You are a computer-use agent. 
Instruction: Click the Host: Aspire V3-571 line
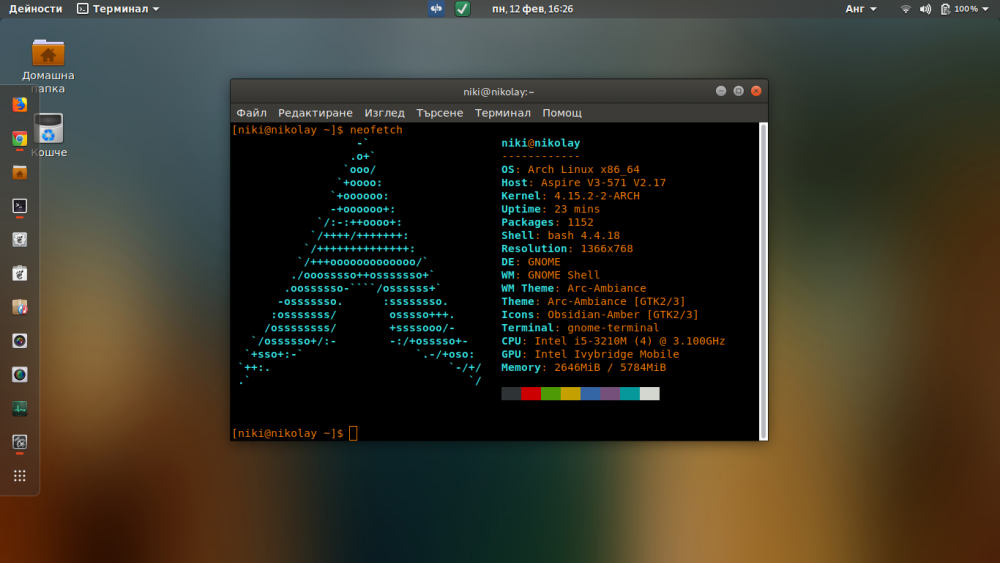pyautogui.click(x=584, y=182)
